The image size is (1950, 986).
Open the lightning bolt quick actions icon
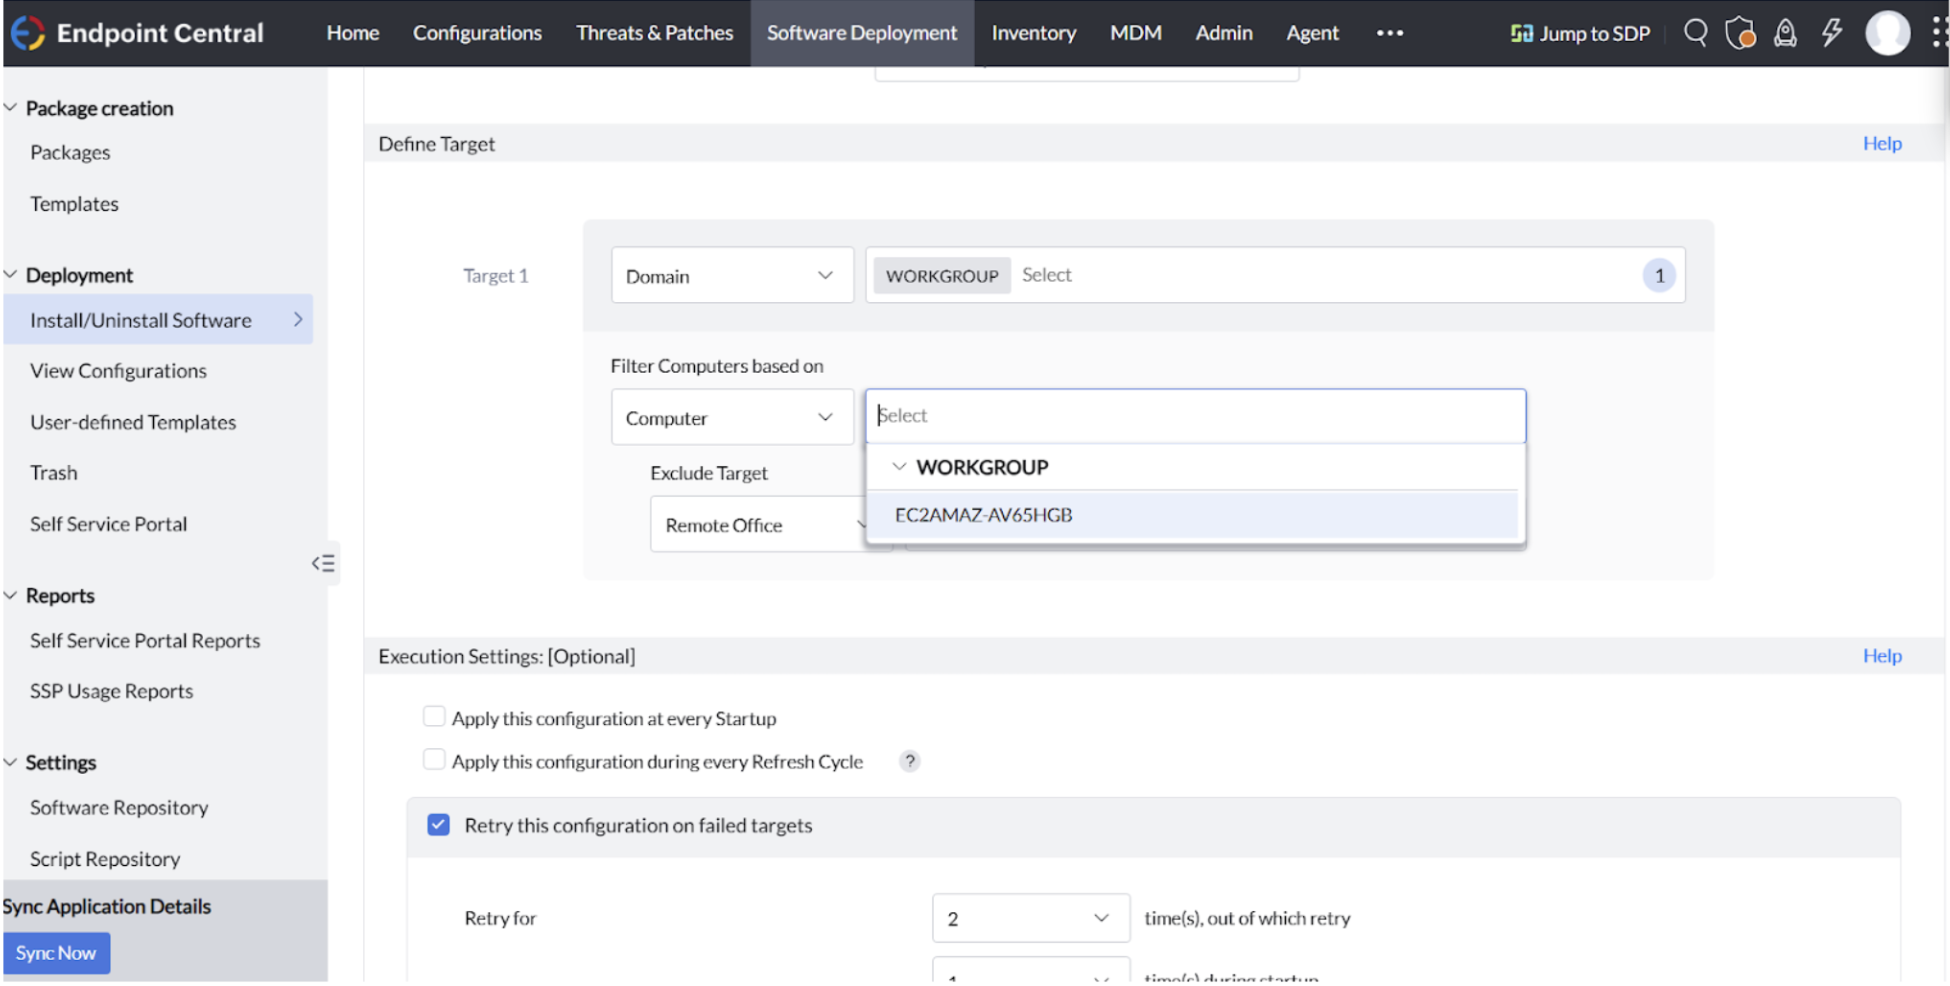(1831, 33)
